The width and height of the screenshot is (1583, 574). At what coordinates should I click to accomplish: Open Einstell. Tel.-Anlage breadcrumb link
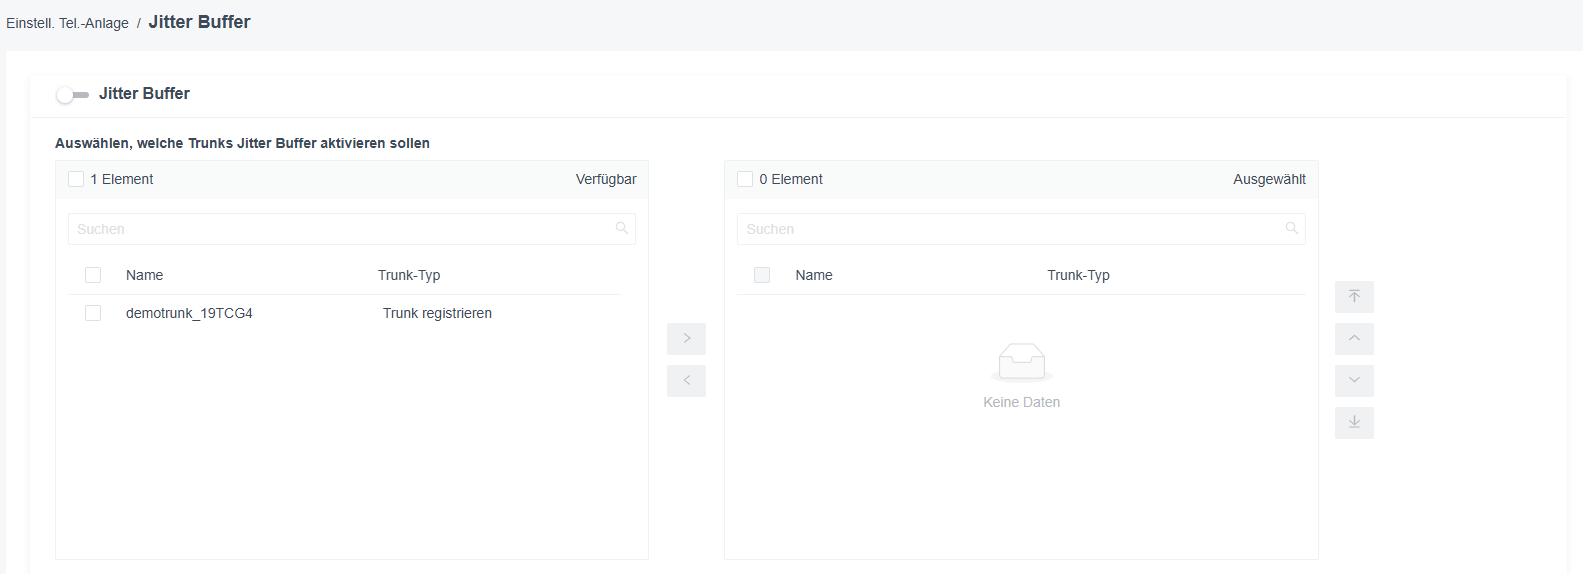(67, 23)
